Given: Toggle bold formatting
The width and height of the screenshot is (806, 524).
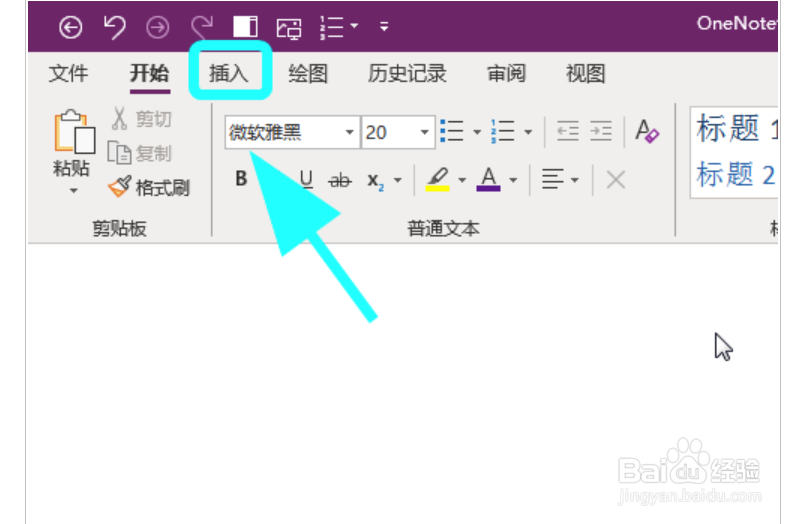Looking at the screenshot, I should (241, 179).
